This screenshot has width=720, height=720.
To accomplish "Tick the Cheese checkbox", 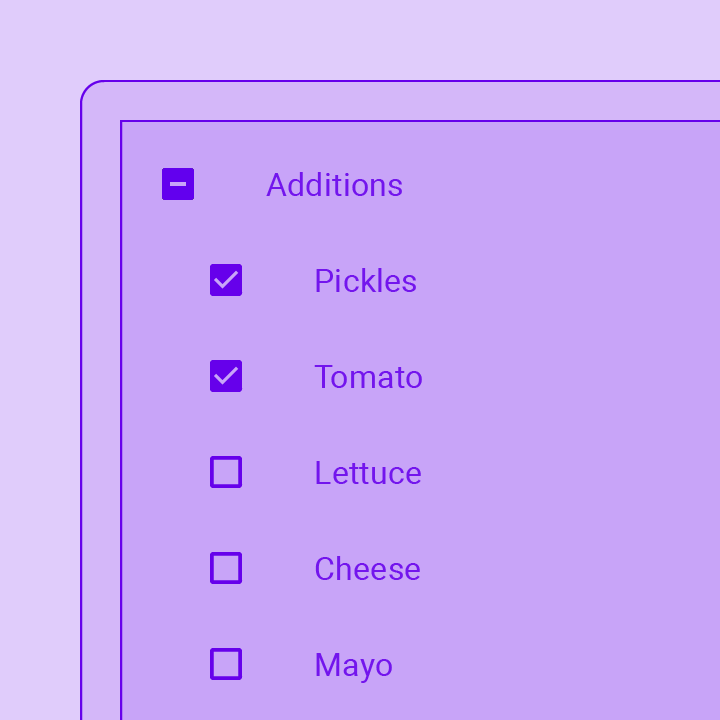I will click(x=226, y=568).
